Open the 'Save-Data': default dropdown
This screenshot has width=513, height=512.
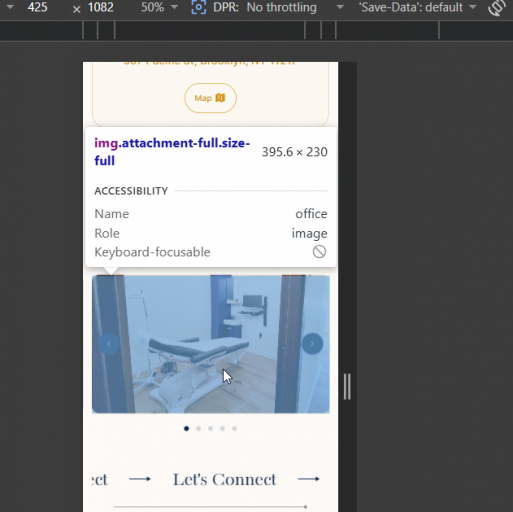click(x=417, y=7)
